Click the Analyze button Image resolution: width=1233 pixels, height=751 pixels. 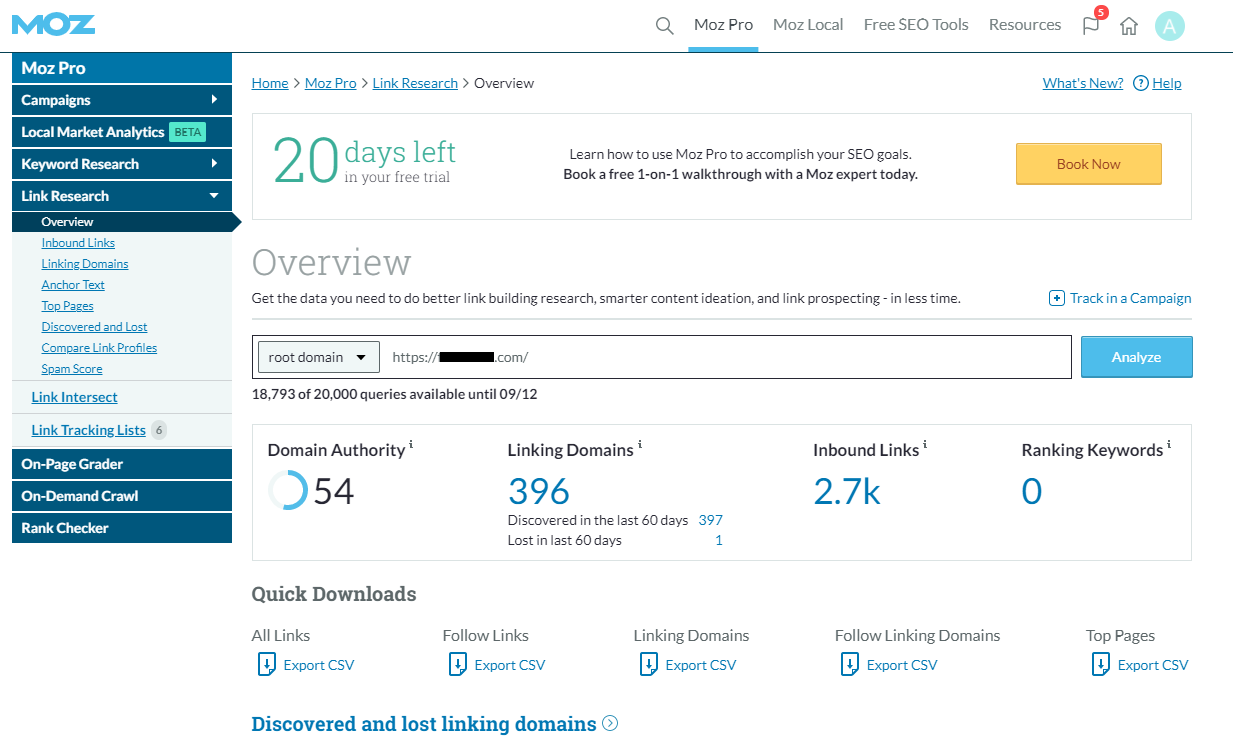point(1137,357)
